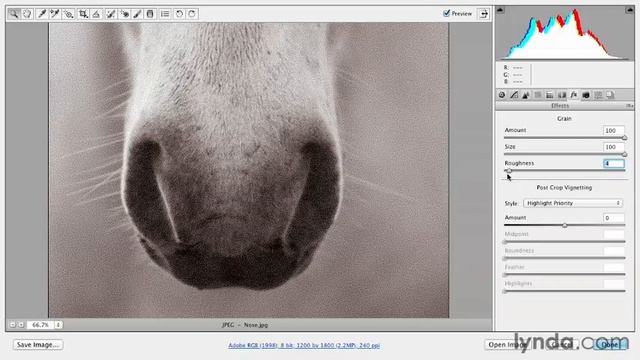Click the Roughness value field
The width and height of the screenshot is (640, 360).
(613, 163)
